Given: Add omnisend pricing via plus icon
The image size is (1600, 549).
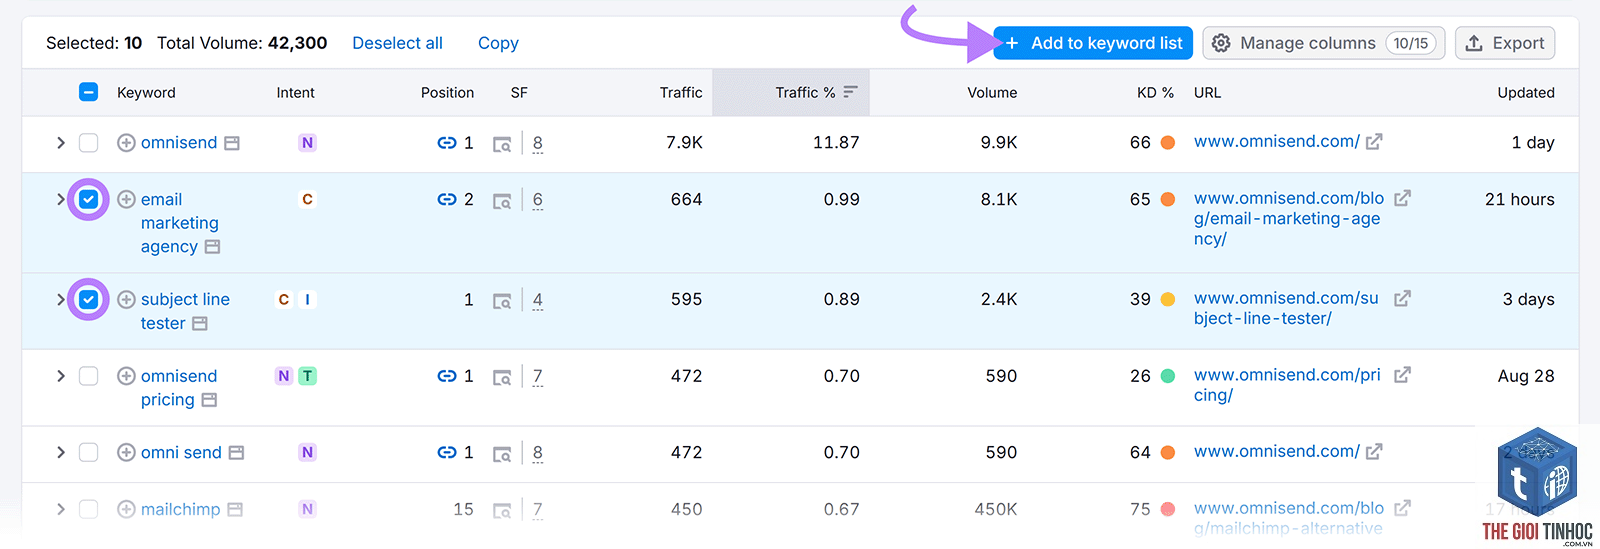Looking at the screenshot, I should tap(126, 376).
